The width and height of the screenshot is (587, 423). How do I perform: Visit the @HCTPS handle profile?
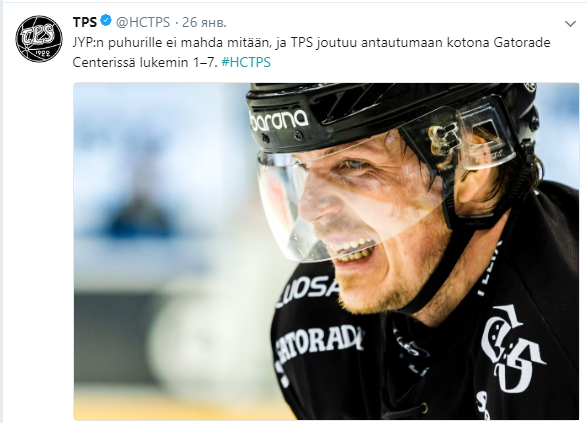click(143, 22)
